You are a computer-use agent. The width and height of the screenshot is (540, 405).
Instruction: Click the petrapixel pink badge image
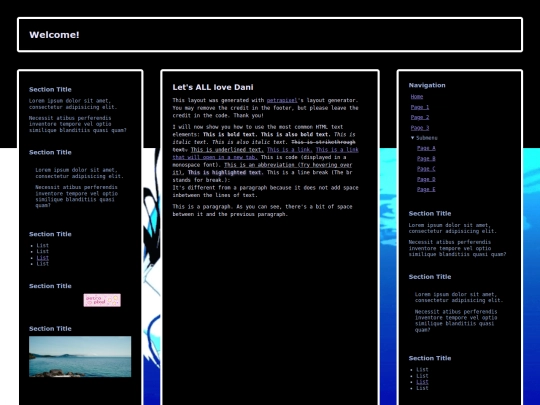pyautogui.click(x=102, y=300)
